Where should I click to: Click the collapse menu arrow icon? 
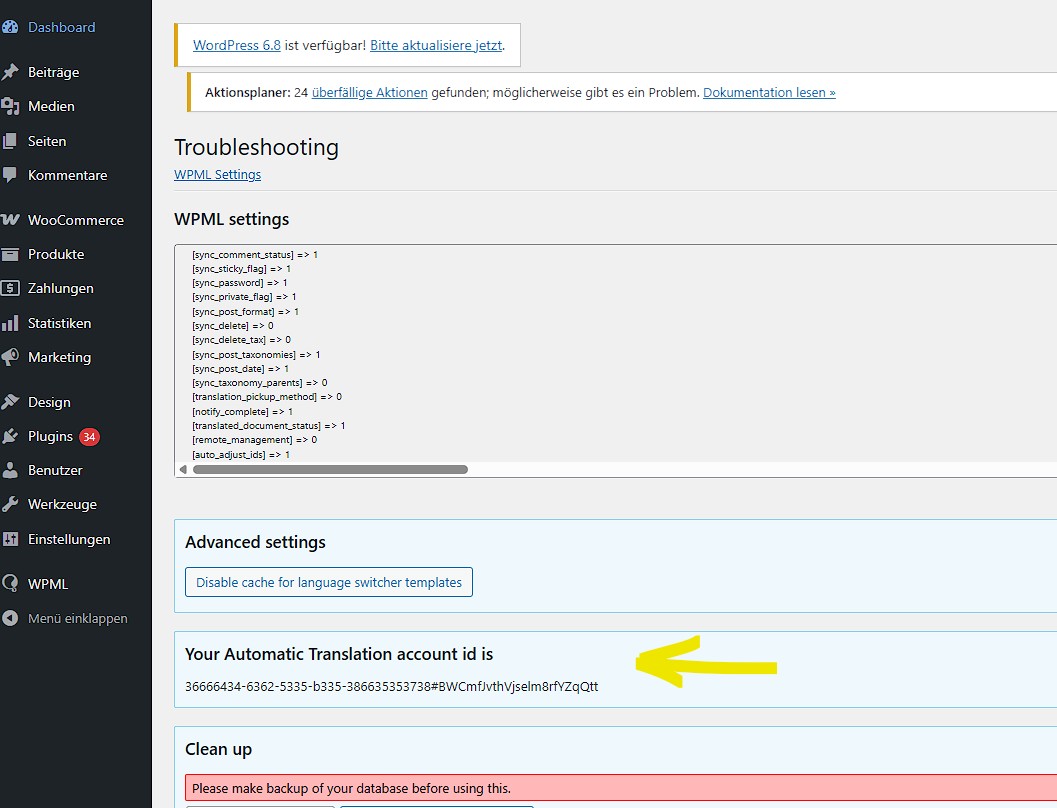(x=10, y=618)
